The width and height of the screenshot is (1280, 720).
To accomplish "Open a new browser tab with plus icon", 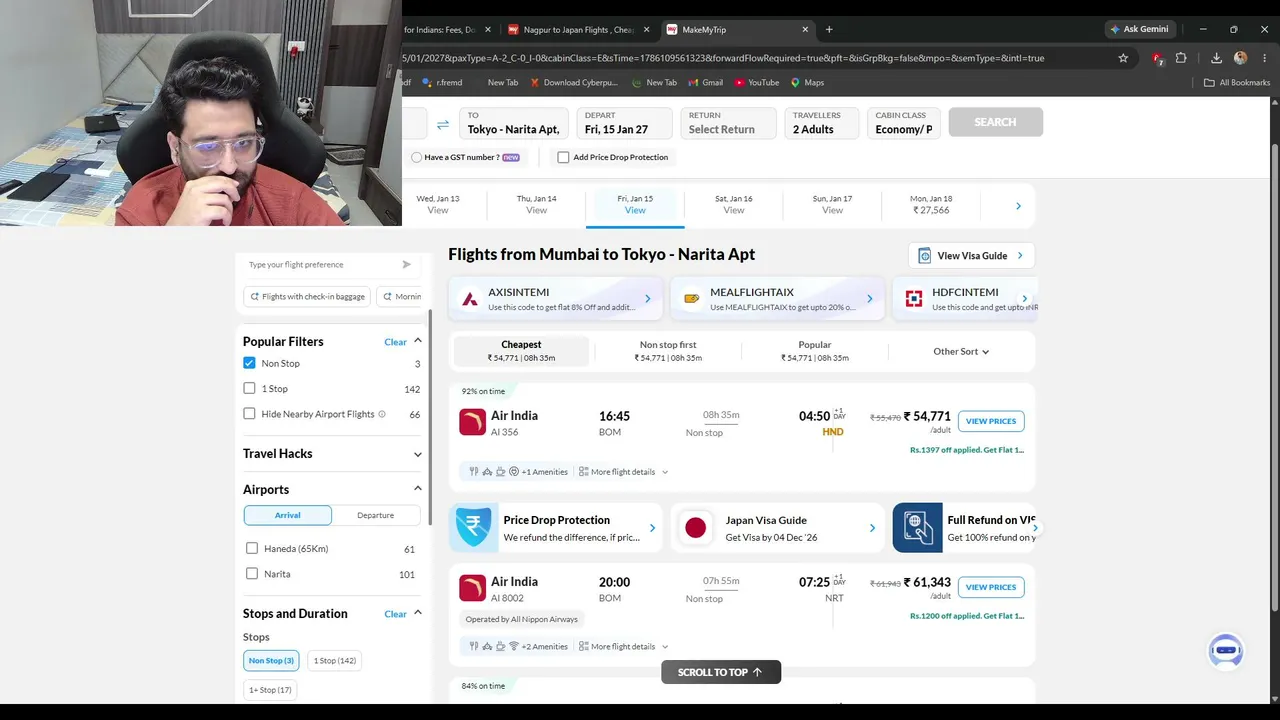I will click(829, 29).
